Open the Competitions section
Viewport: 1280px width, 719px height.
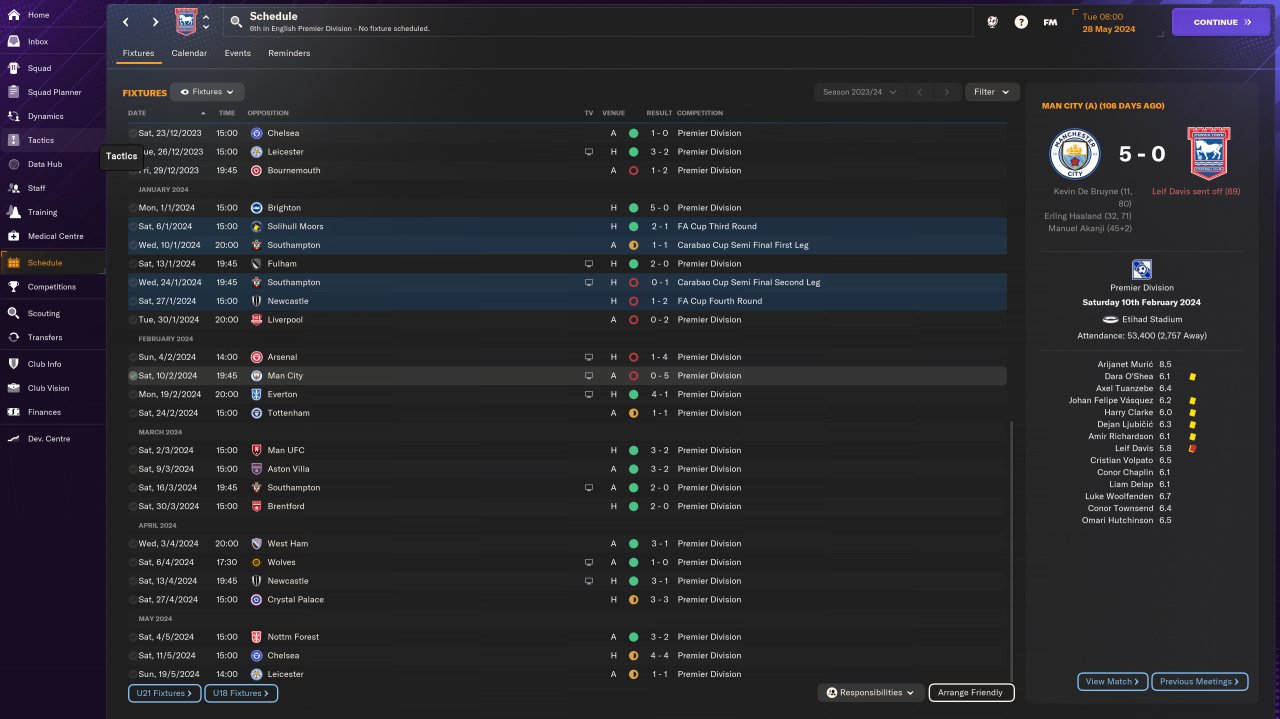pyautogui.click(x=53, y=287)
